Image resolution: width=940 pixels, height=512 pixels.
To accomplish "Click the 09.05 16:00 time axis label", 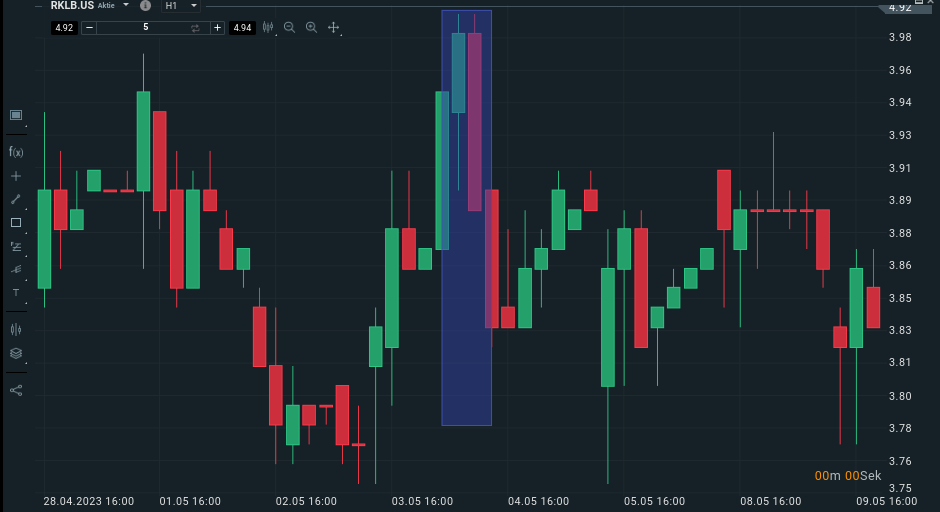I will [887, 501].
